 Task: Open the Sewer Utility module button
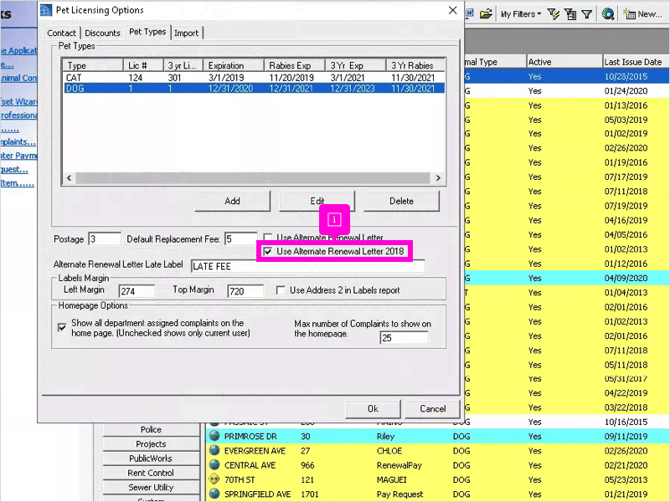pyautogui.click(x=151, y=487)
